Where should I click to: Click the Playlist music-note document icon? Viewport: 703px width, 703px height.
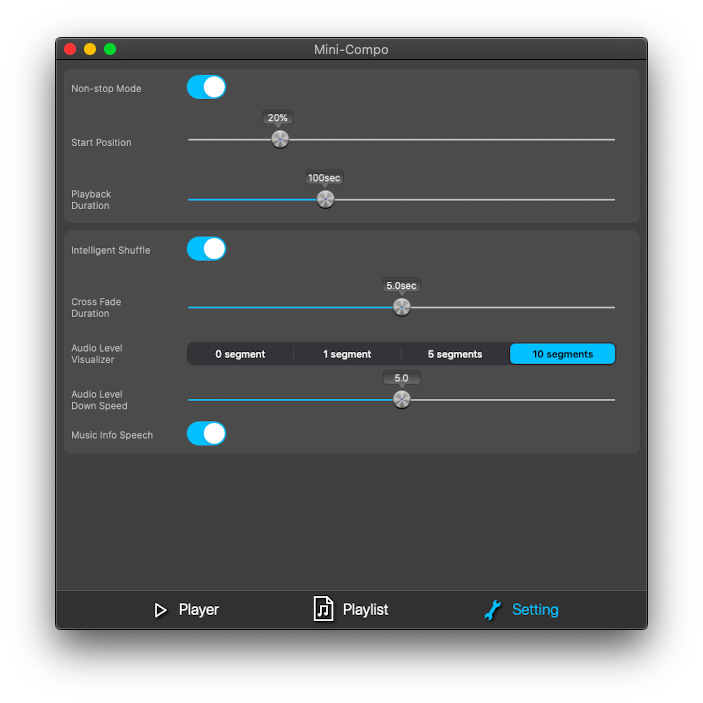point(323,609)
